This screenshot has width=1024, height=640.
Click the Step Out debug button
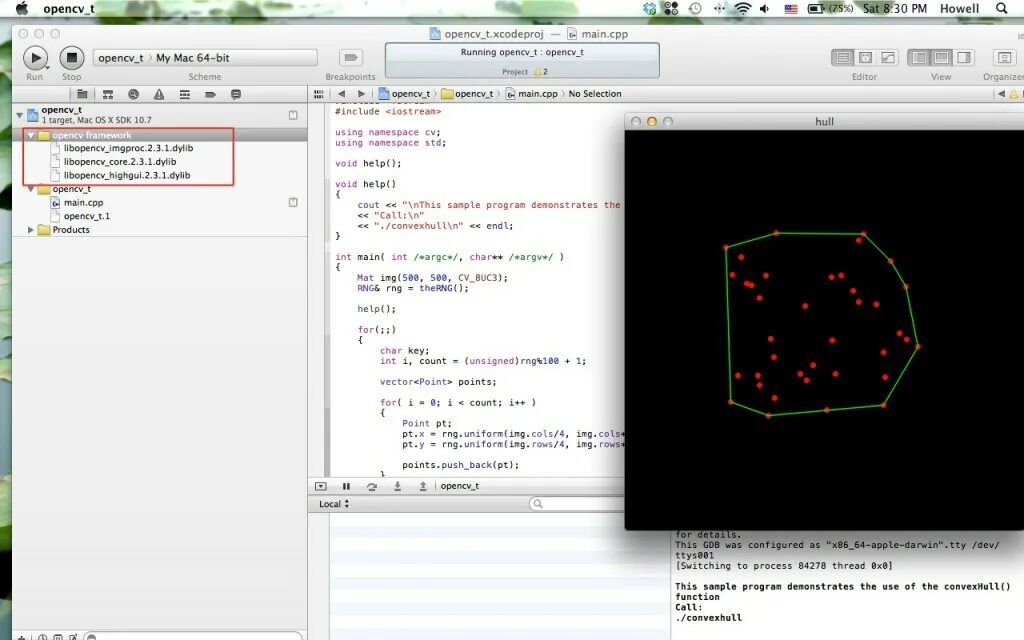click(x=423, y=487)
